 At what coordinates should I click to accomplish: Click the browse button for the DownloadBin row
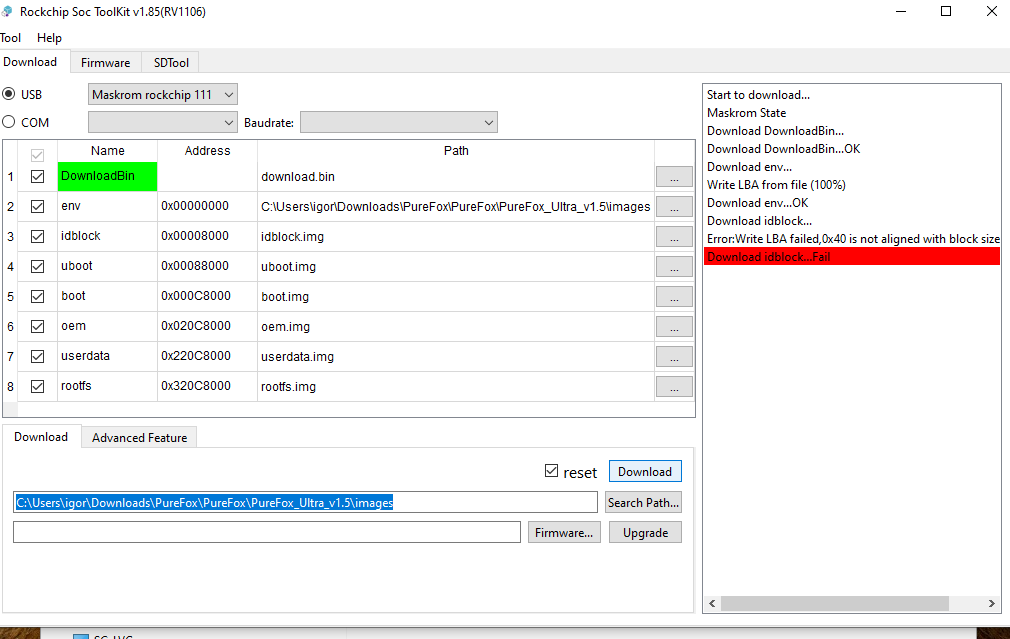tap(674, 177)
